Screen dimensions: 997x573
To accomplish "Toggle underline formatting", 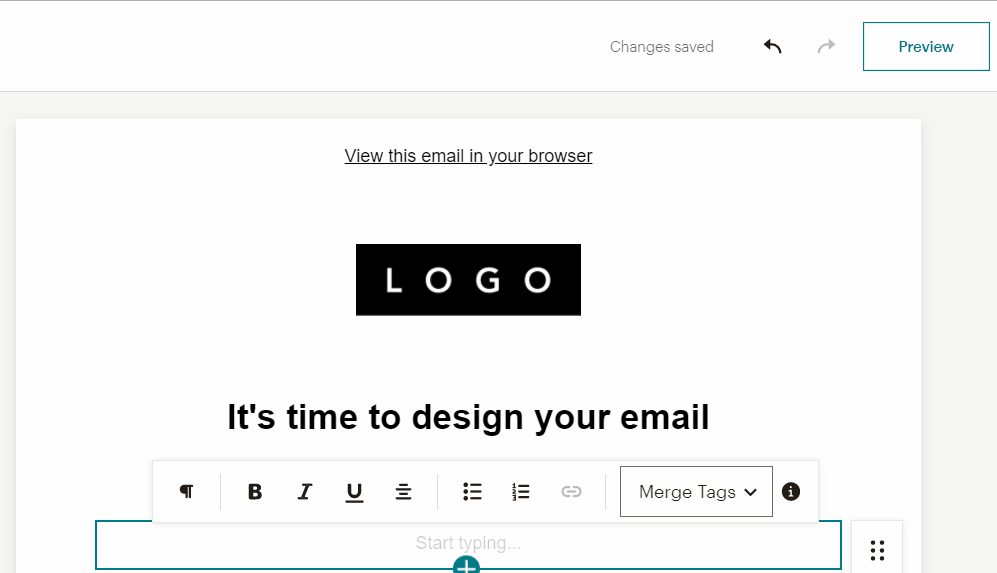I will point(354,492).
